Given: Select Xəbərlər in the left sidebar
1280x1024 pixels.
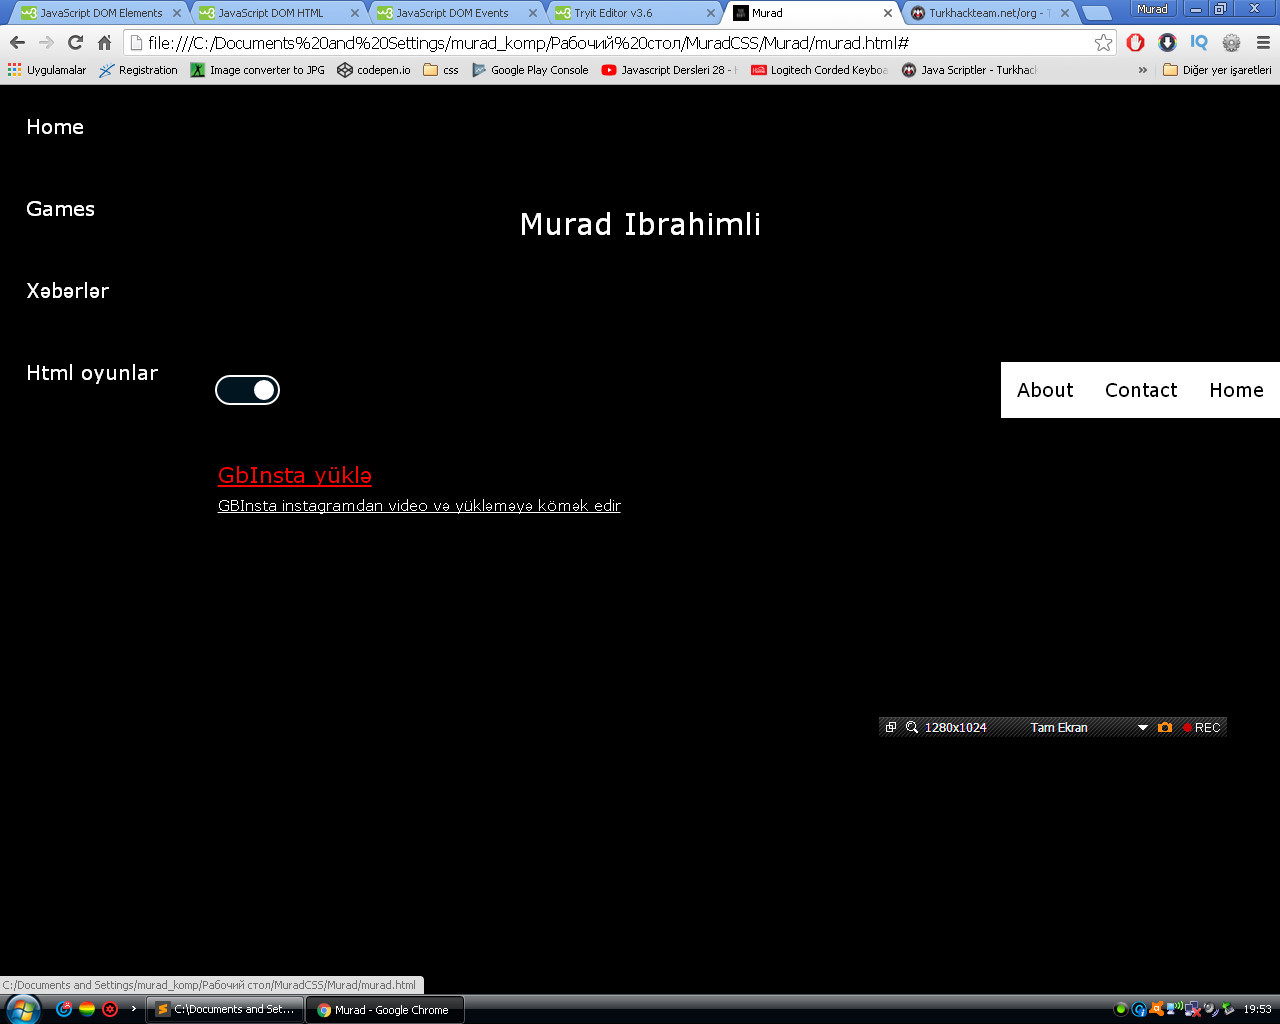Looking at the screenshot, I should coord(68,291).
